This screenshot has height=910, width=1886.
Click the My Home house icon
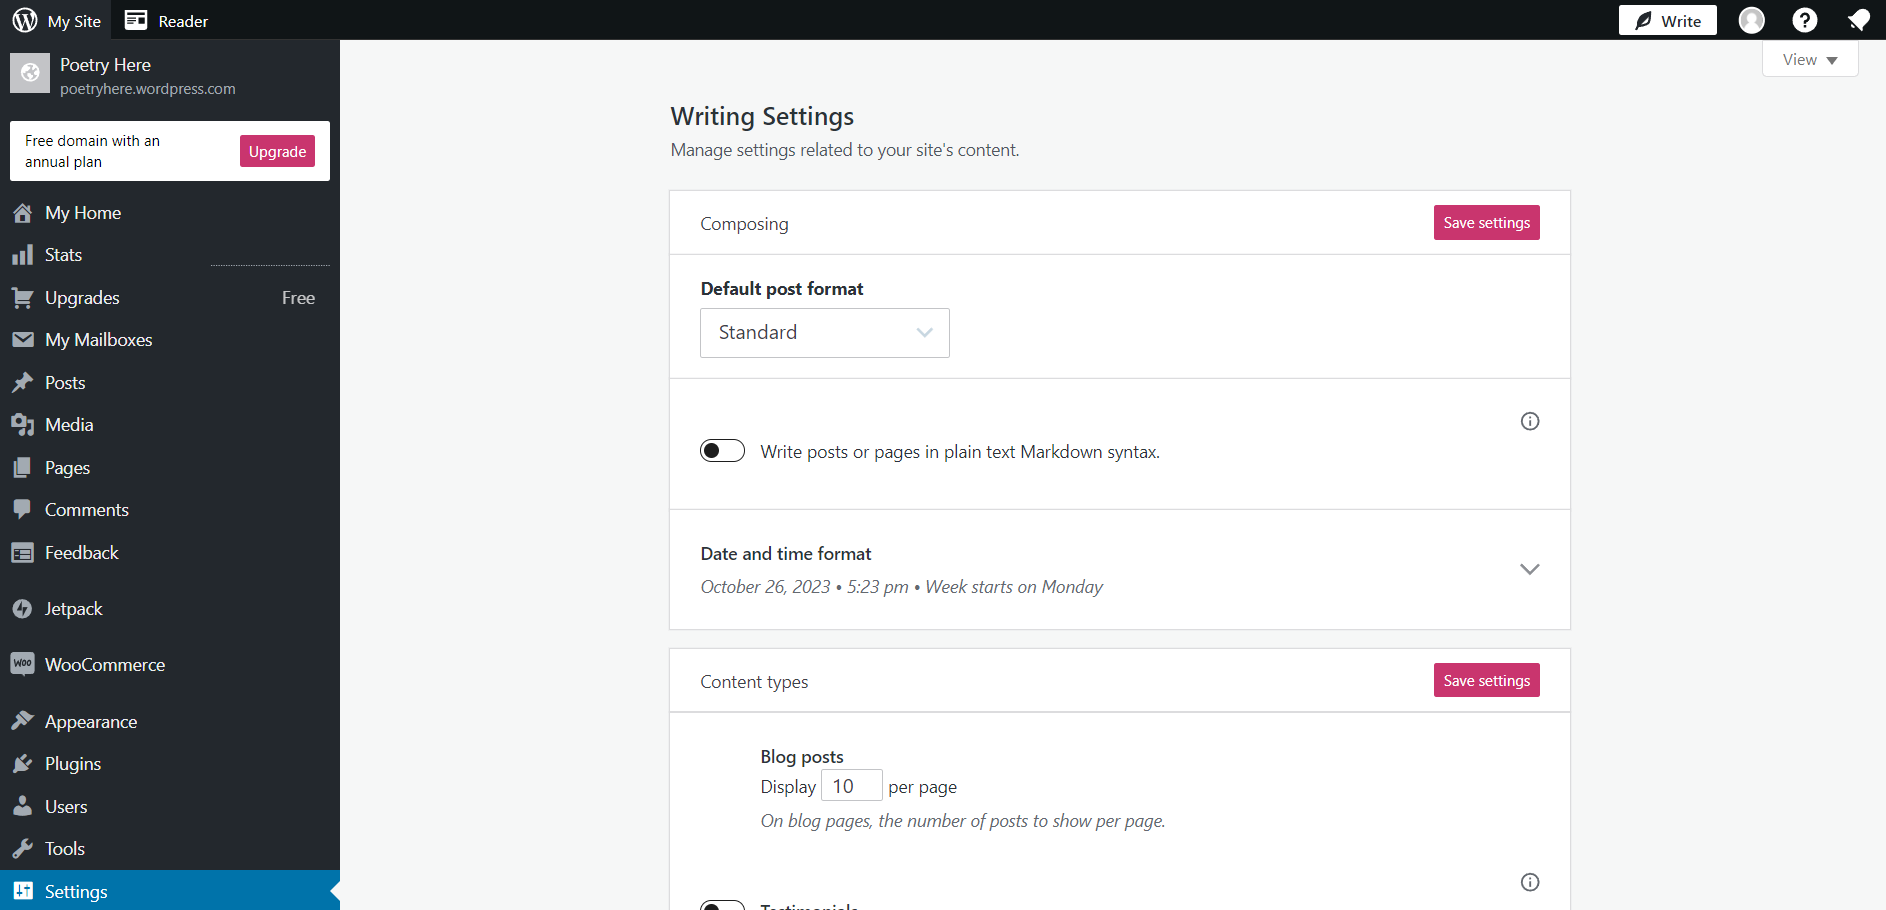[x=23, y=213]
